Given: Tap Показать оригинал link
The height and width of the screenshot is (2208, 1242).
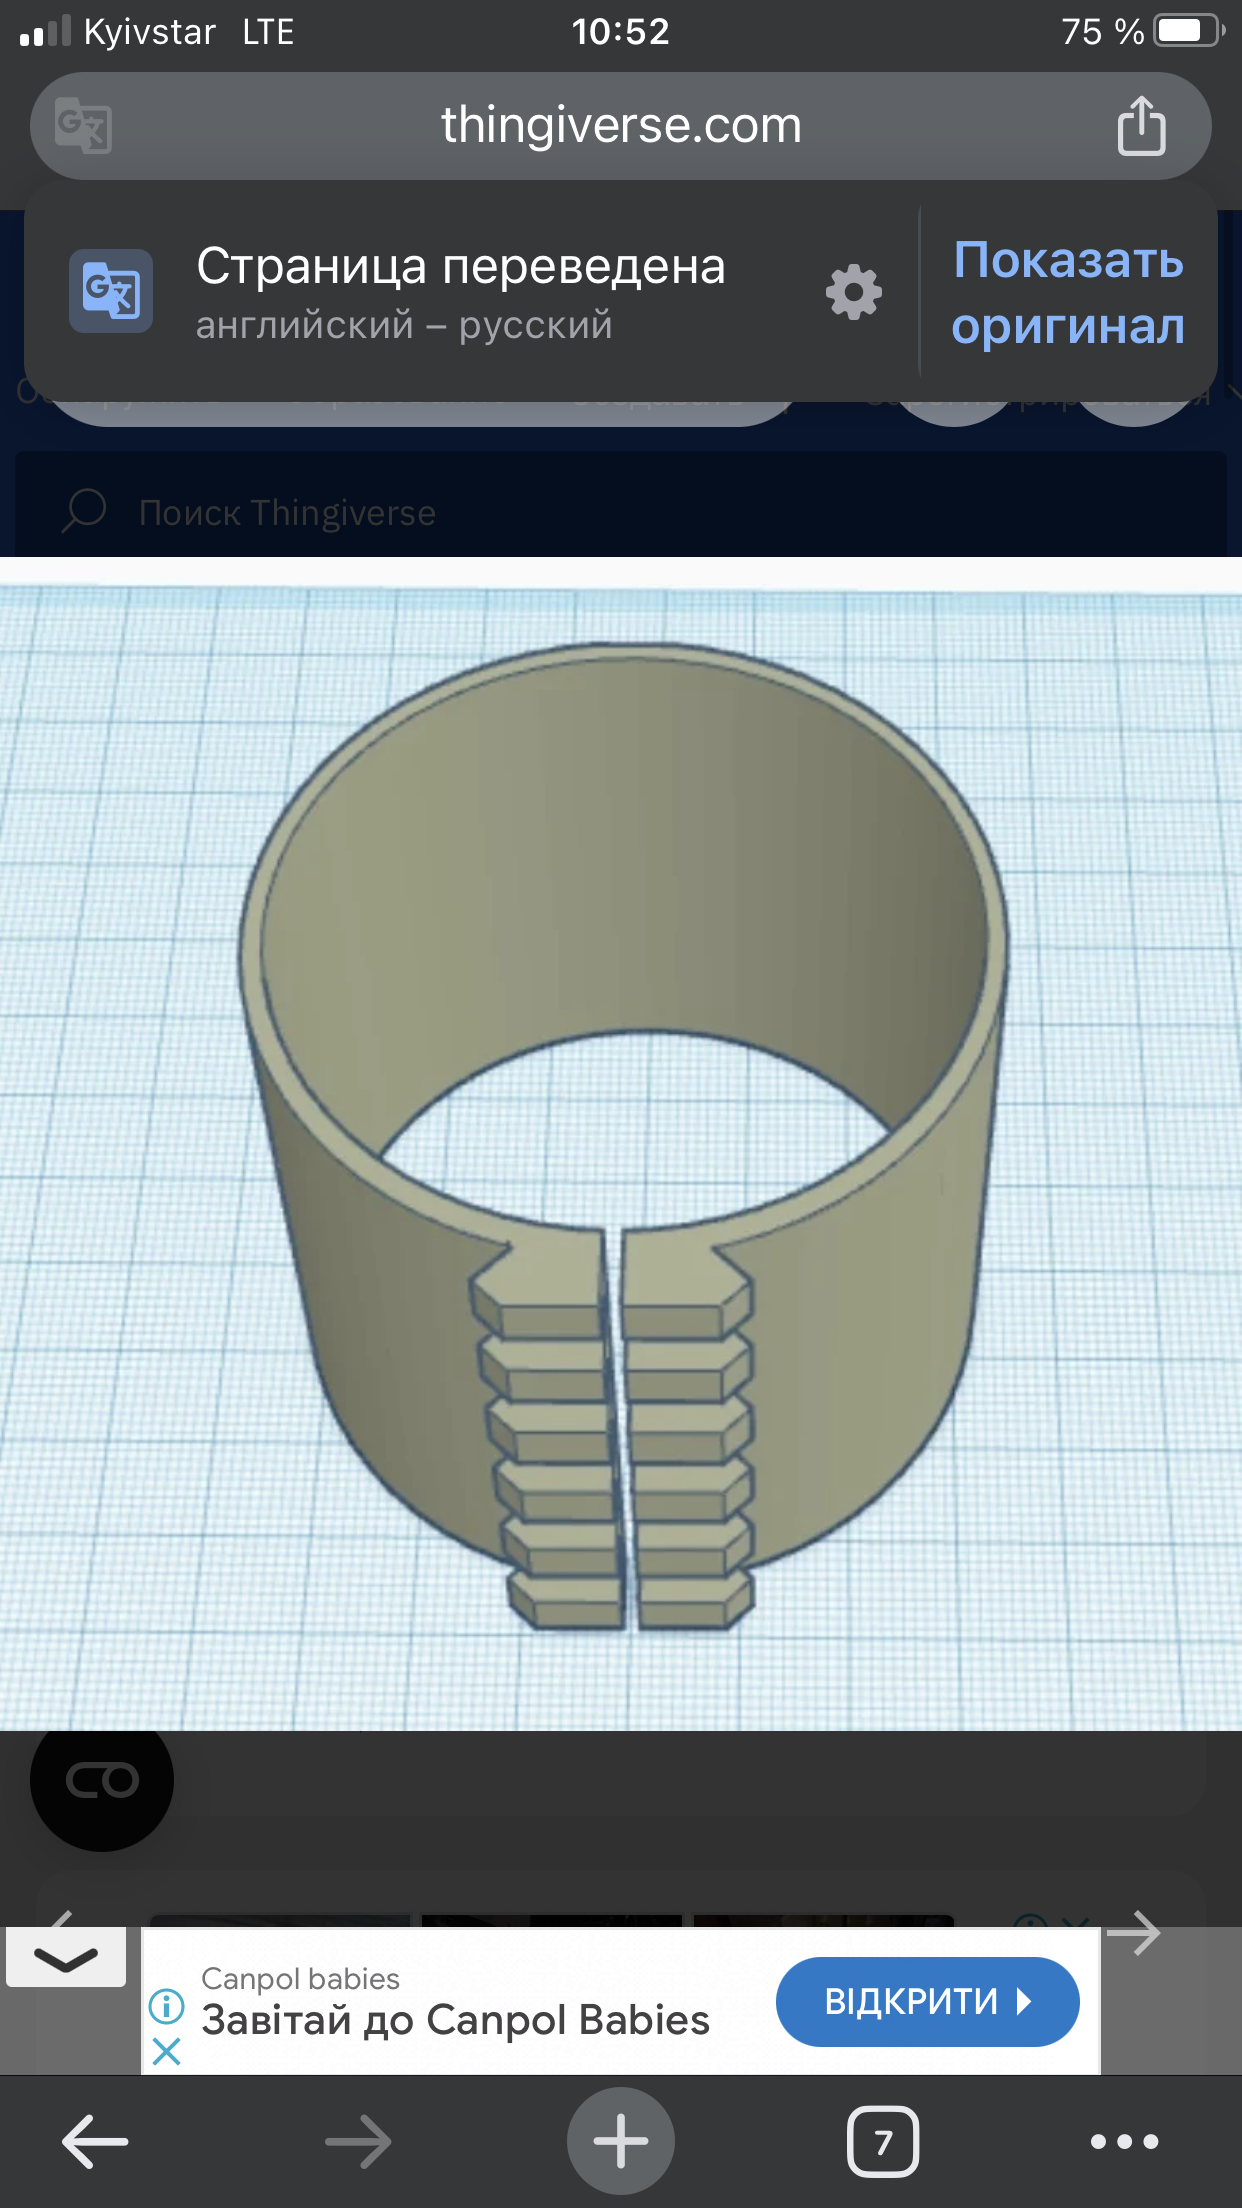Looking at the screenshot, I should [1068, 293].
